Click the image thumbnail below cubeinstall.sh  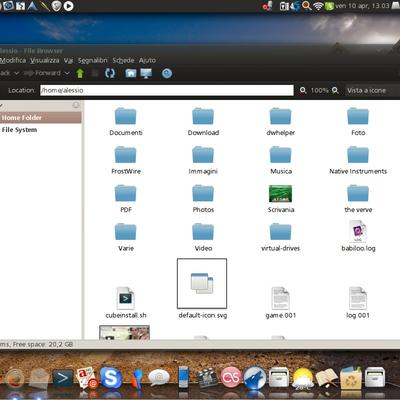tap(124, 332)
